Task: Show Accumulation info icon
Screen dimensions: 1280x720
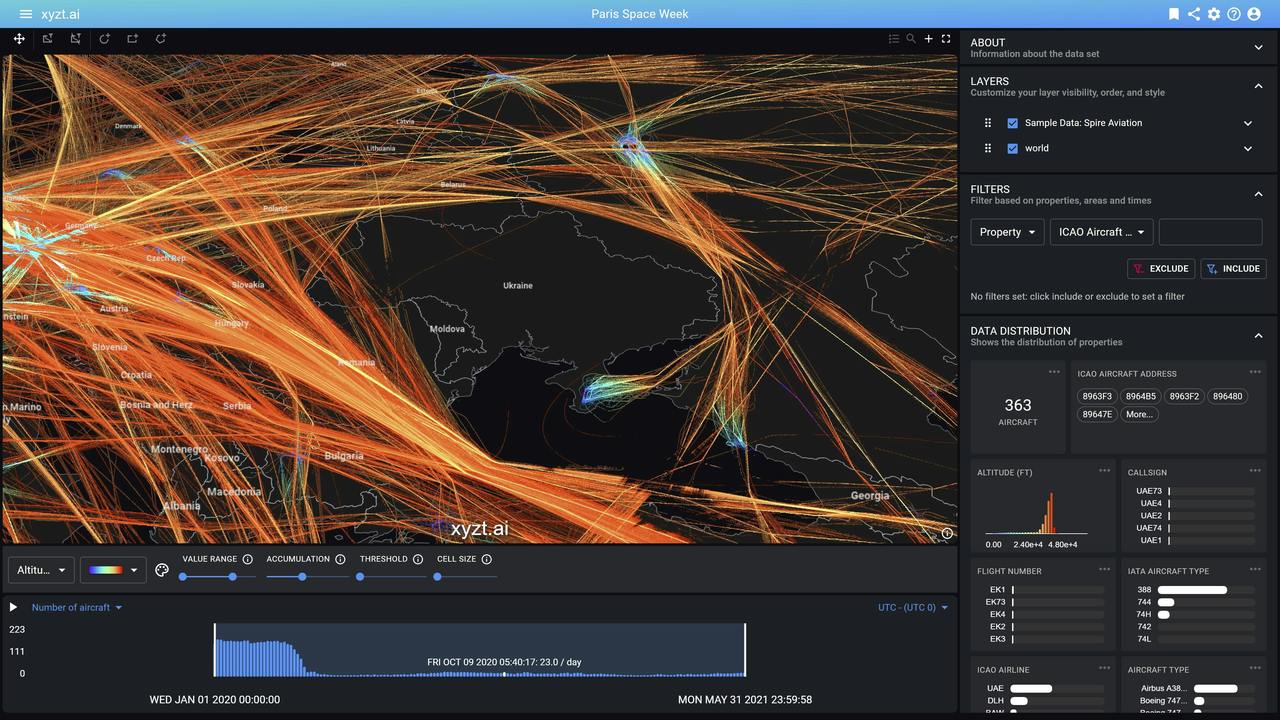Action: pos(340,559)
